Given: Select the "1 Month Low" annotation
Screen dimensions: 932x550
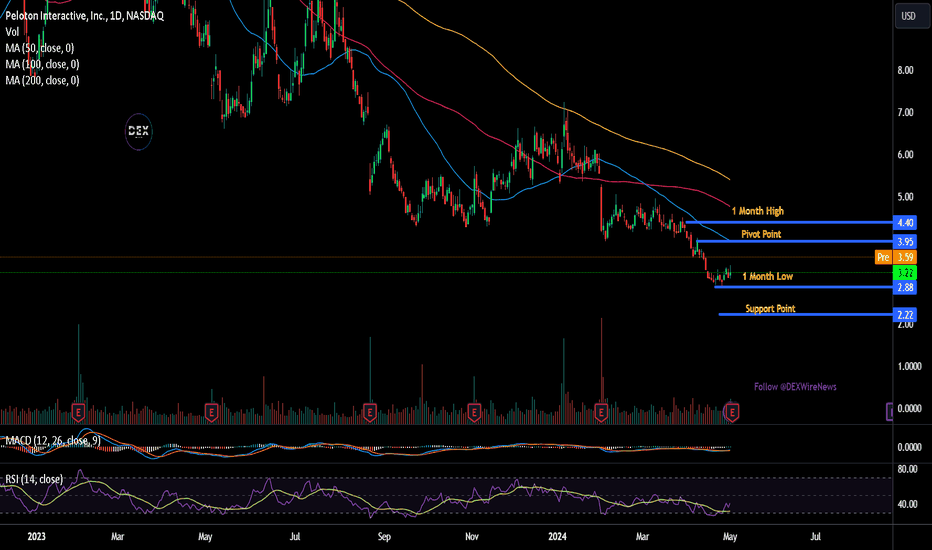Looking at the screenshot, I should [x=767, y=276].
